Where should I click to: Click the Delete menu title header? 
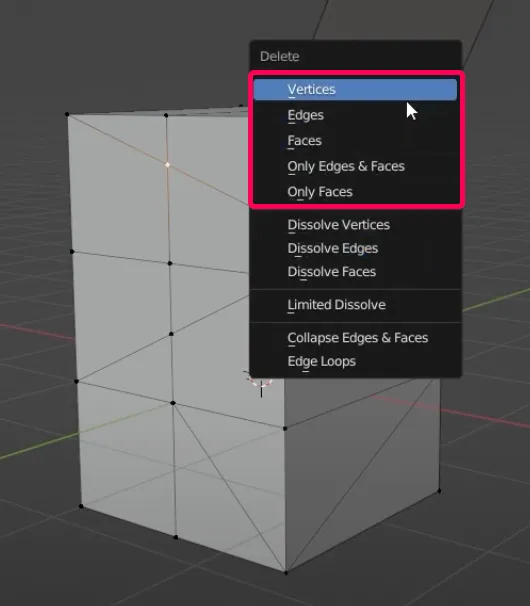(279, 56)
